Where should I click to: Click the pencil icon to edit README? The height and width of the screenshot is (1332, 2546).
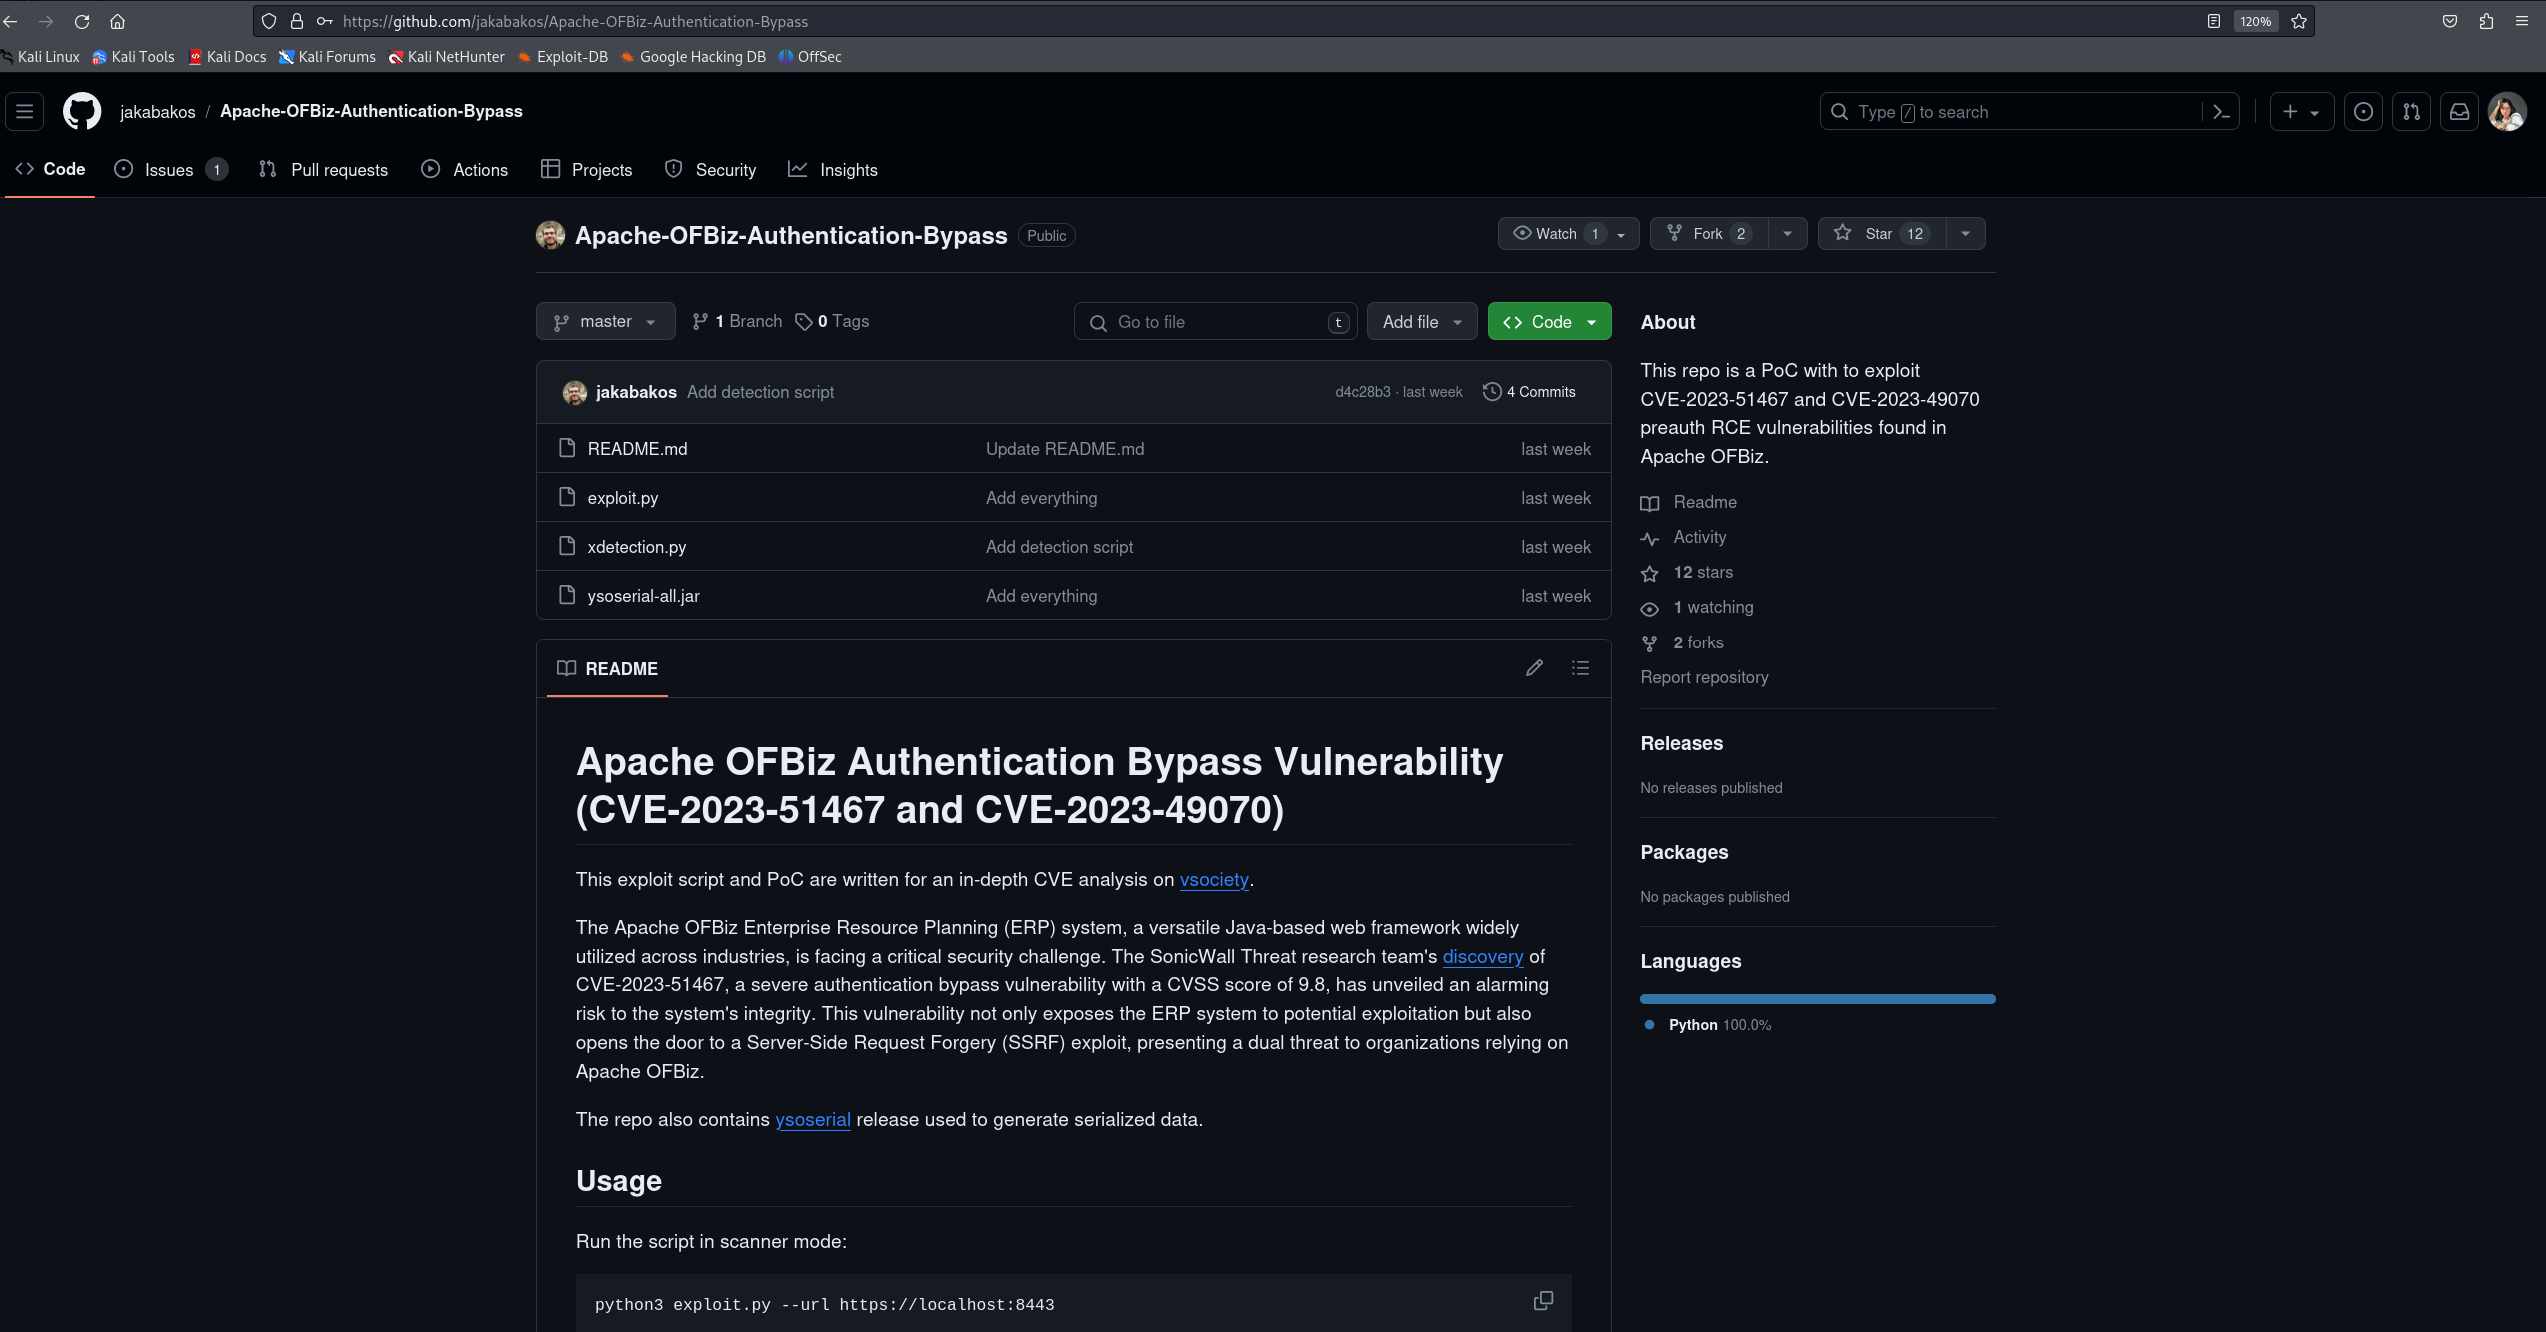(1534, 668)
